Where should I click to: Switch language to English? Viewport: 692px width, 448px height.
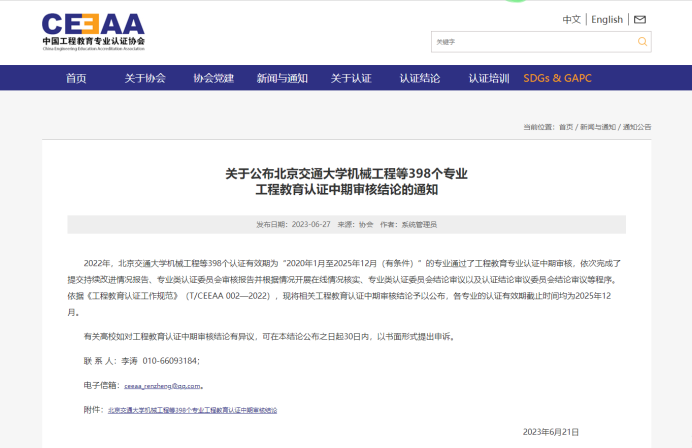[607, 19]
